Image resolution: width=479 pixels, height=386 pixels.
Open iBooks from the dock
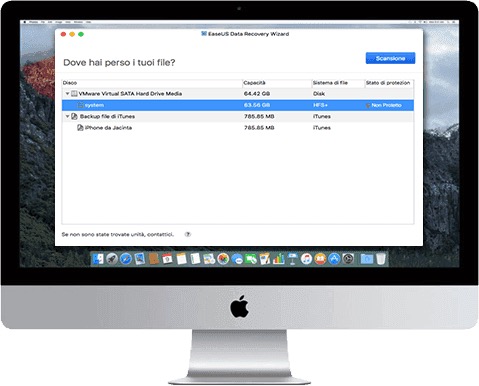click(x=320, y=259)
